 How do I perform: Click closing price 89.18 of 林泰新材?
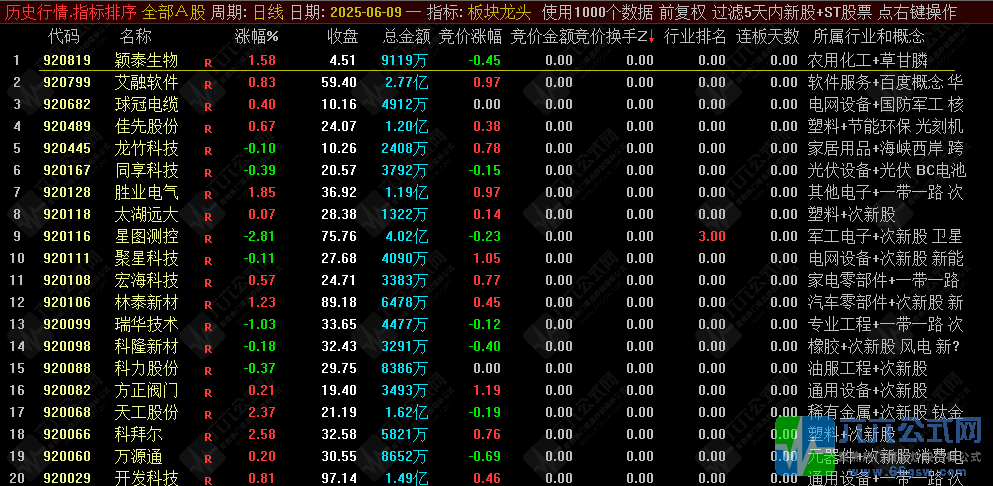(339, 303)
